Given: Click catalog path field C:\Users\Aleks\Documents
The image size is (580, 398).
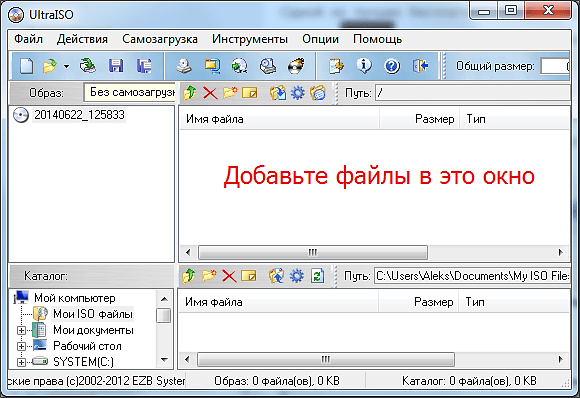Looking at the screenshot, I should [x=472, y=276].
